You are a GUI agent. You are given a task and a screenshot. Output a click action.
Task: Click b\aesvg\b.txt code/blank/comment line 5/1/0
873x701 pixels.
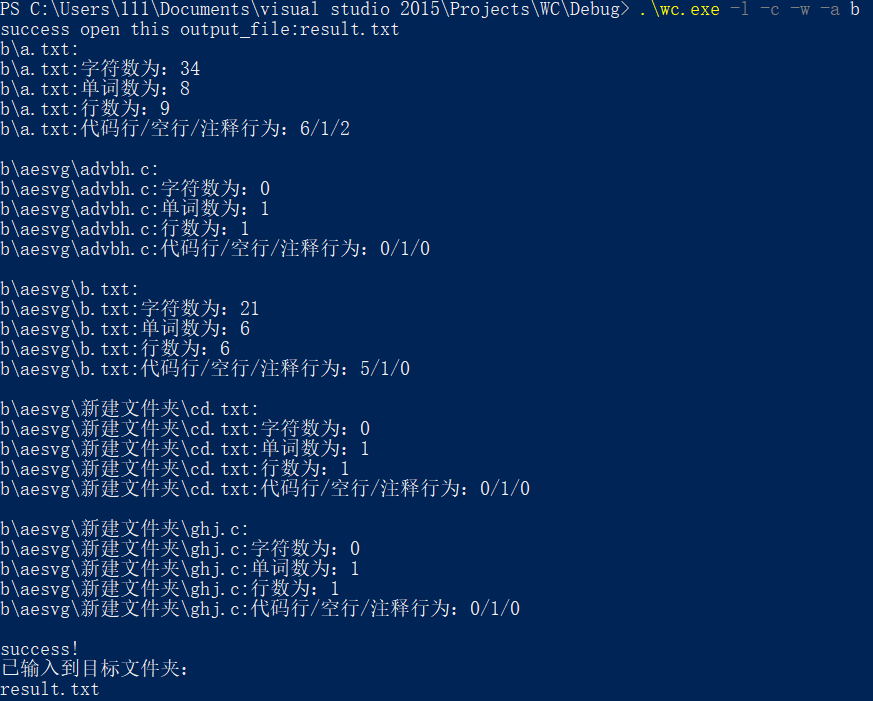(x=205, y=369)
